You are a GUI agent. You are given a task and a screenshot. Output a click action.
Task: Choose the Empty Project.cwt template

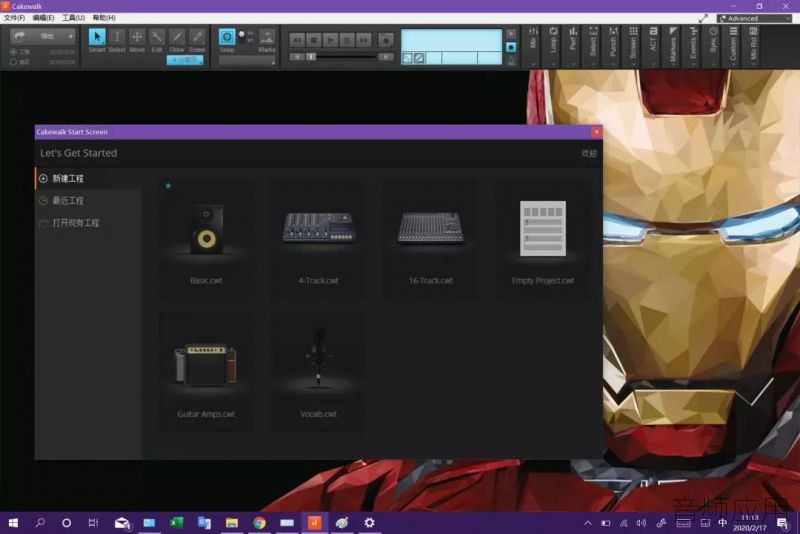pyautogui.click(x=543, y=239)
